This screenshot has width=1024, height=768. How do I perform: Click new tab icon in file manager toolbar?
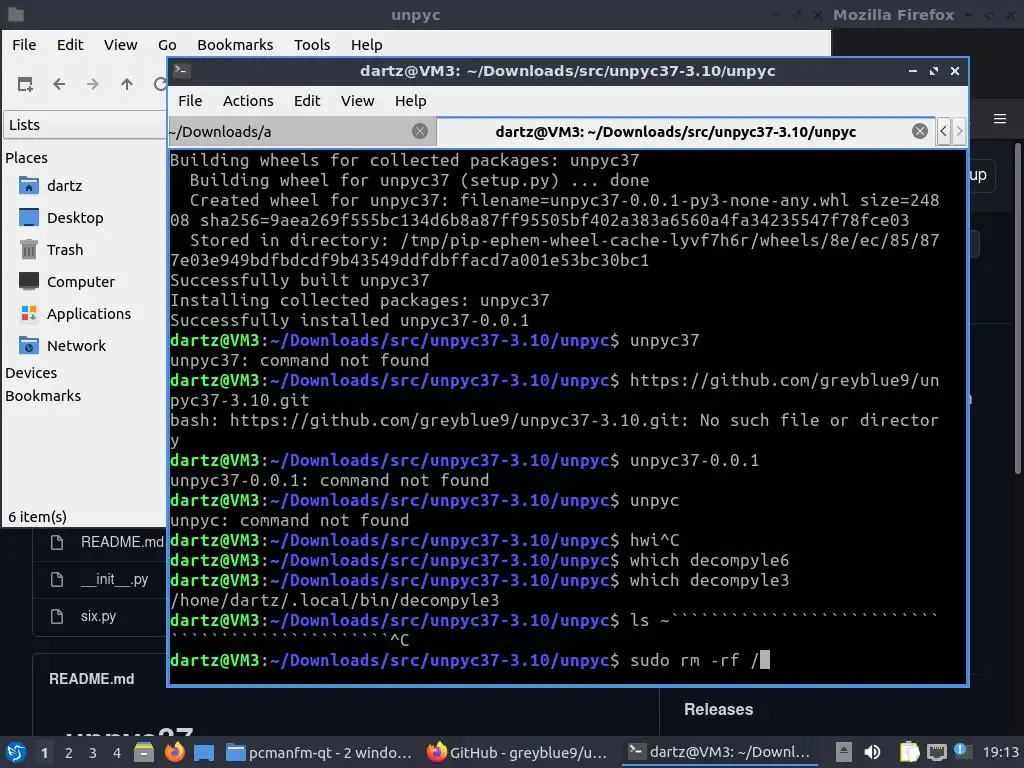tap(25, 84)
